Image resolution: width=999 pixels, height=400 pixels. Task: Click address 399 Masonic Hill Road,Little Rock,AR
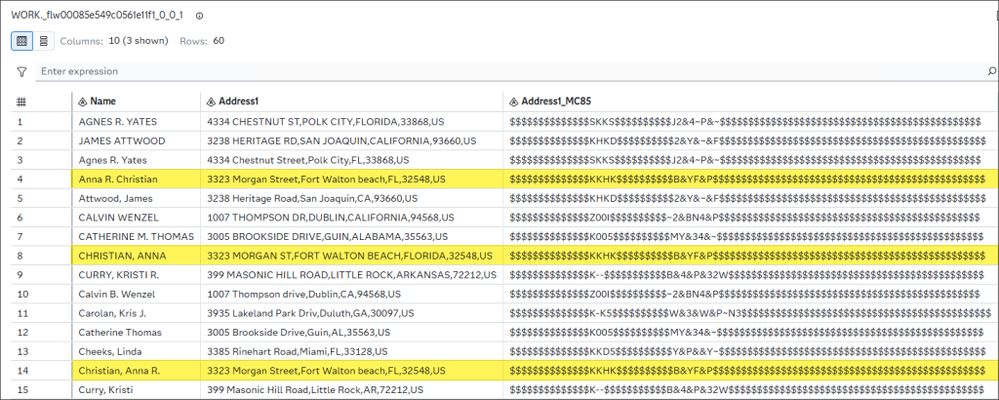315,390
